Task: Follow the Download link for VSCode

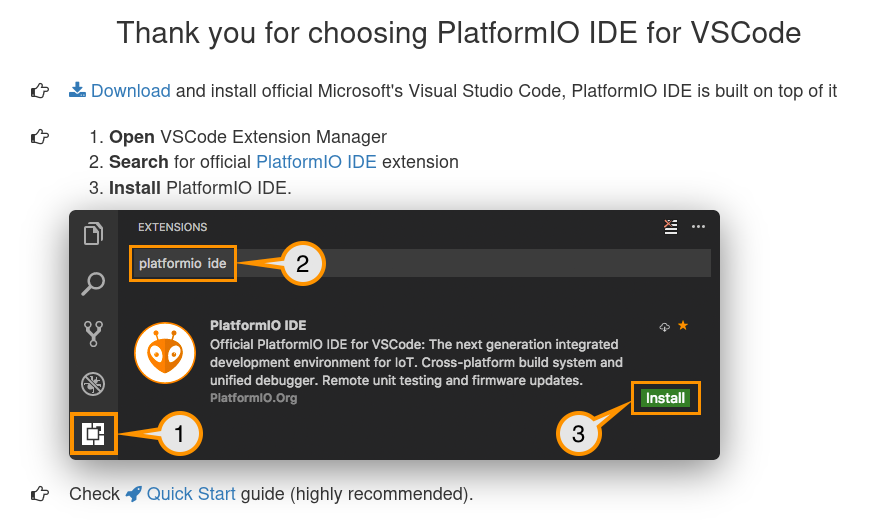Action: [130, 91]
